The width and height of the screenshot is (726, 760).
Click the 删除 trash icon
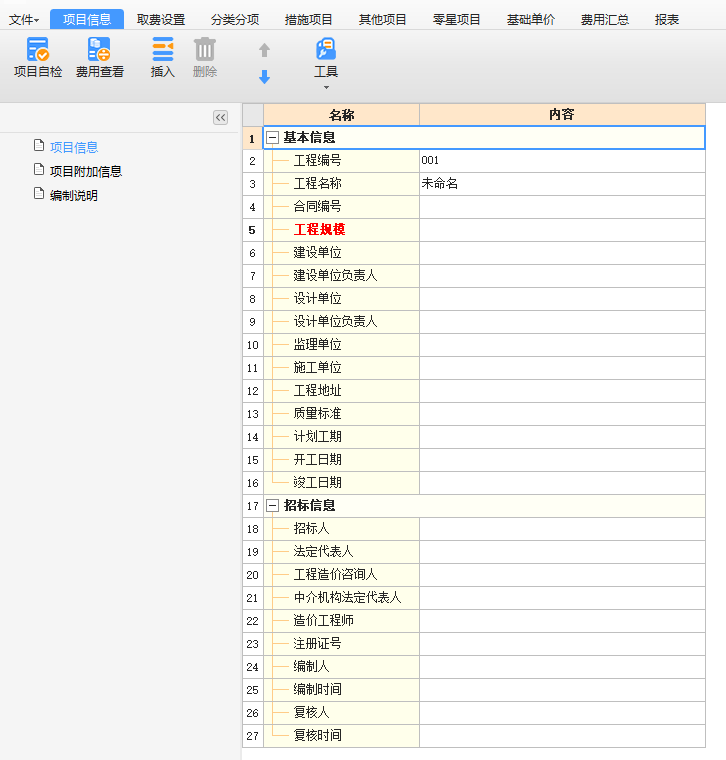(204, 49)
